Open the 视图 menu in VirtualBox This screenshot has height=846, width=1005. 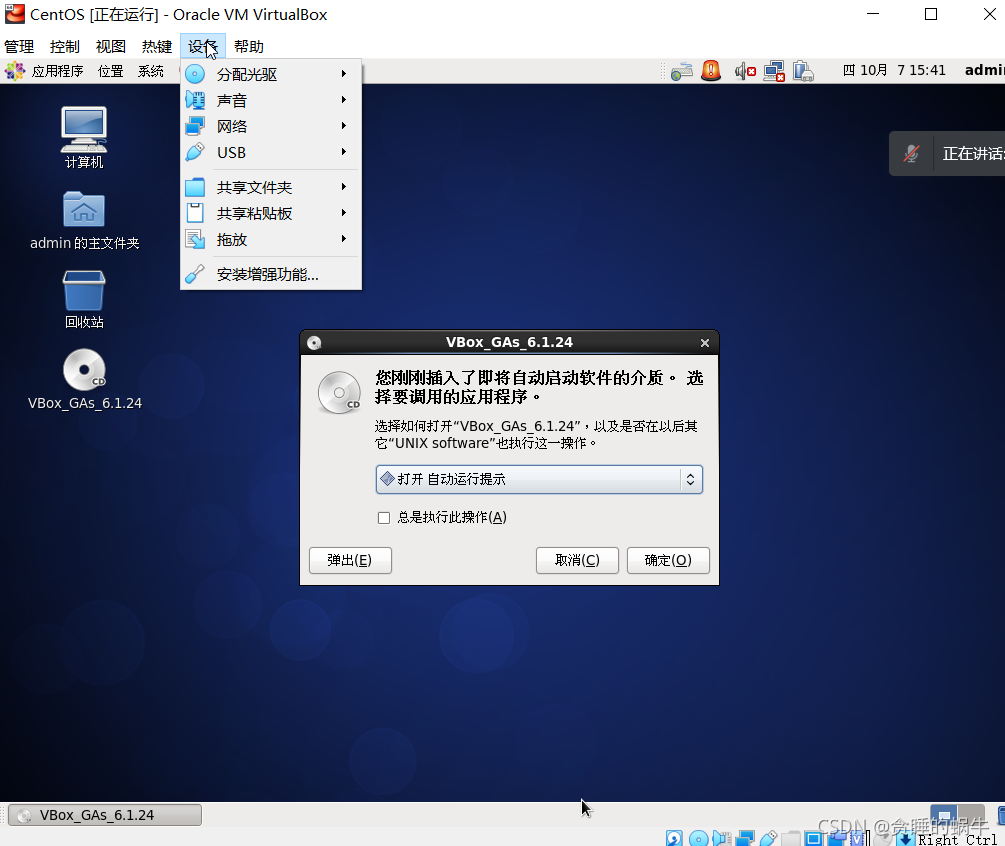pyautogui.click(x=111, y=47)
